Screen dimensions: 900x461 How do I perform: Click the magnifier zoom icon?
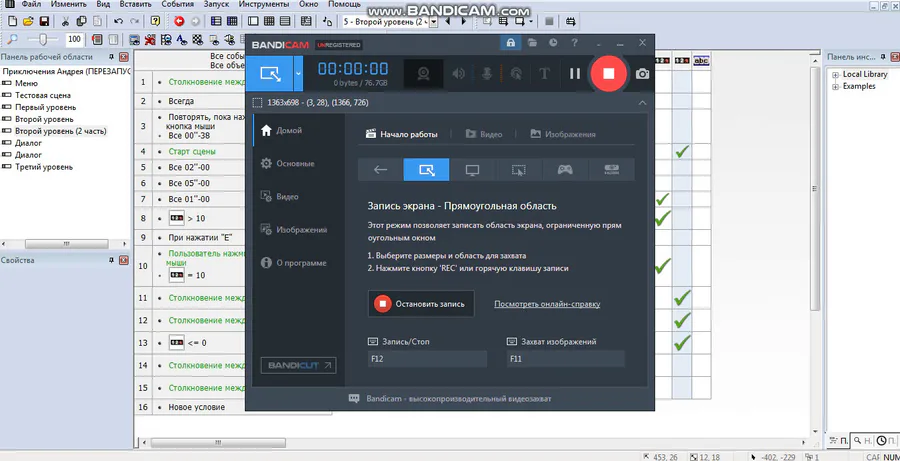pos(12,40)
